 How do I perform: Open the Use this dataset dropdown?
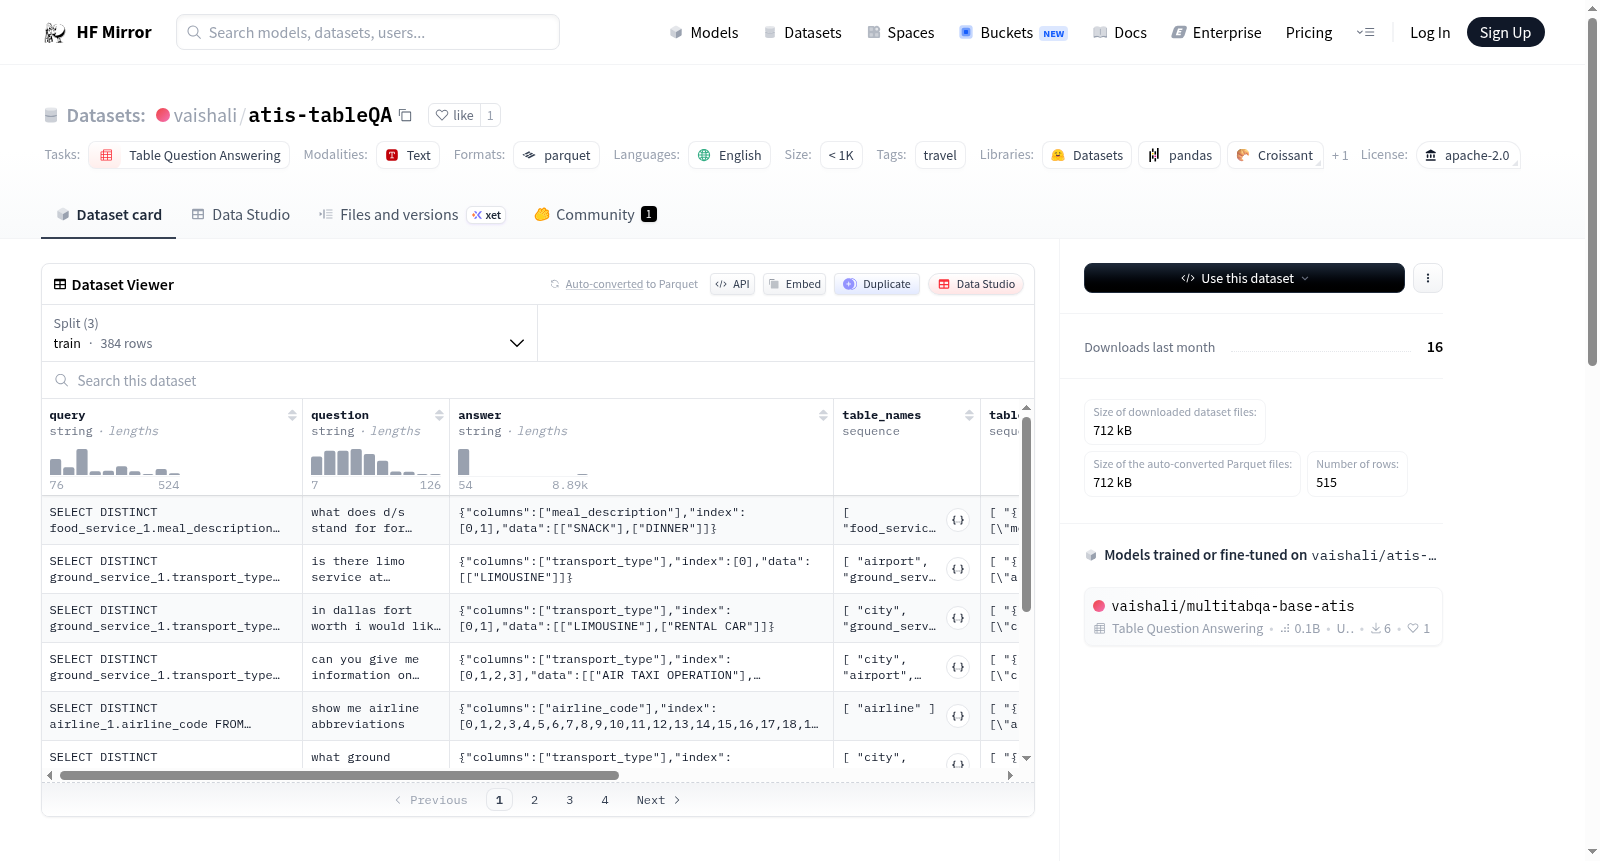pyautogui.click(x=1244, y=278)
